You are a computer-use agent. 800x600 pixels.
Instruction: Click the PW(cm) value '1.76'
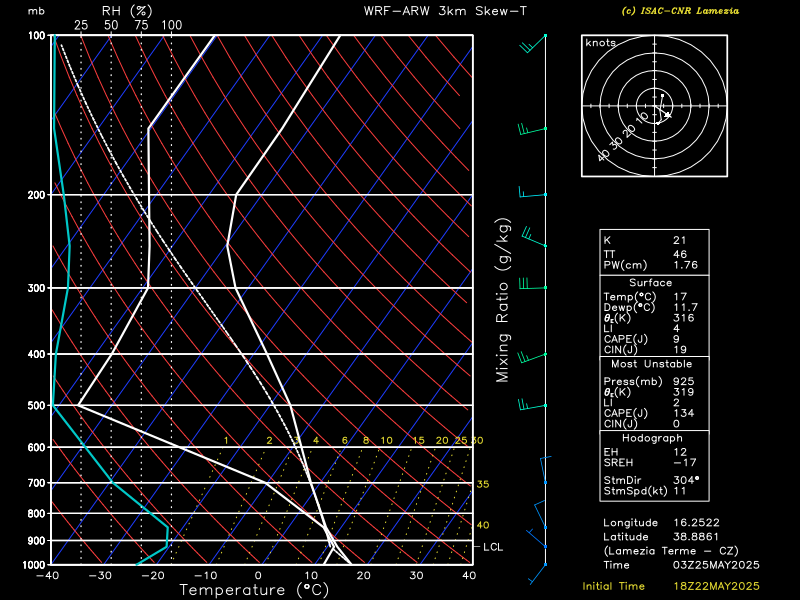(685, 265)
